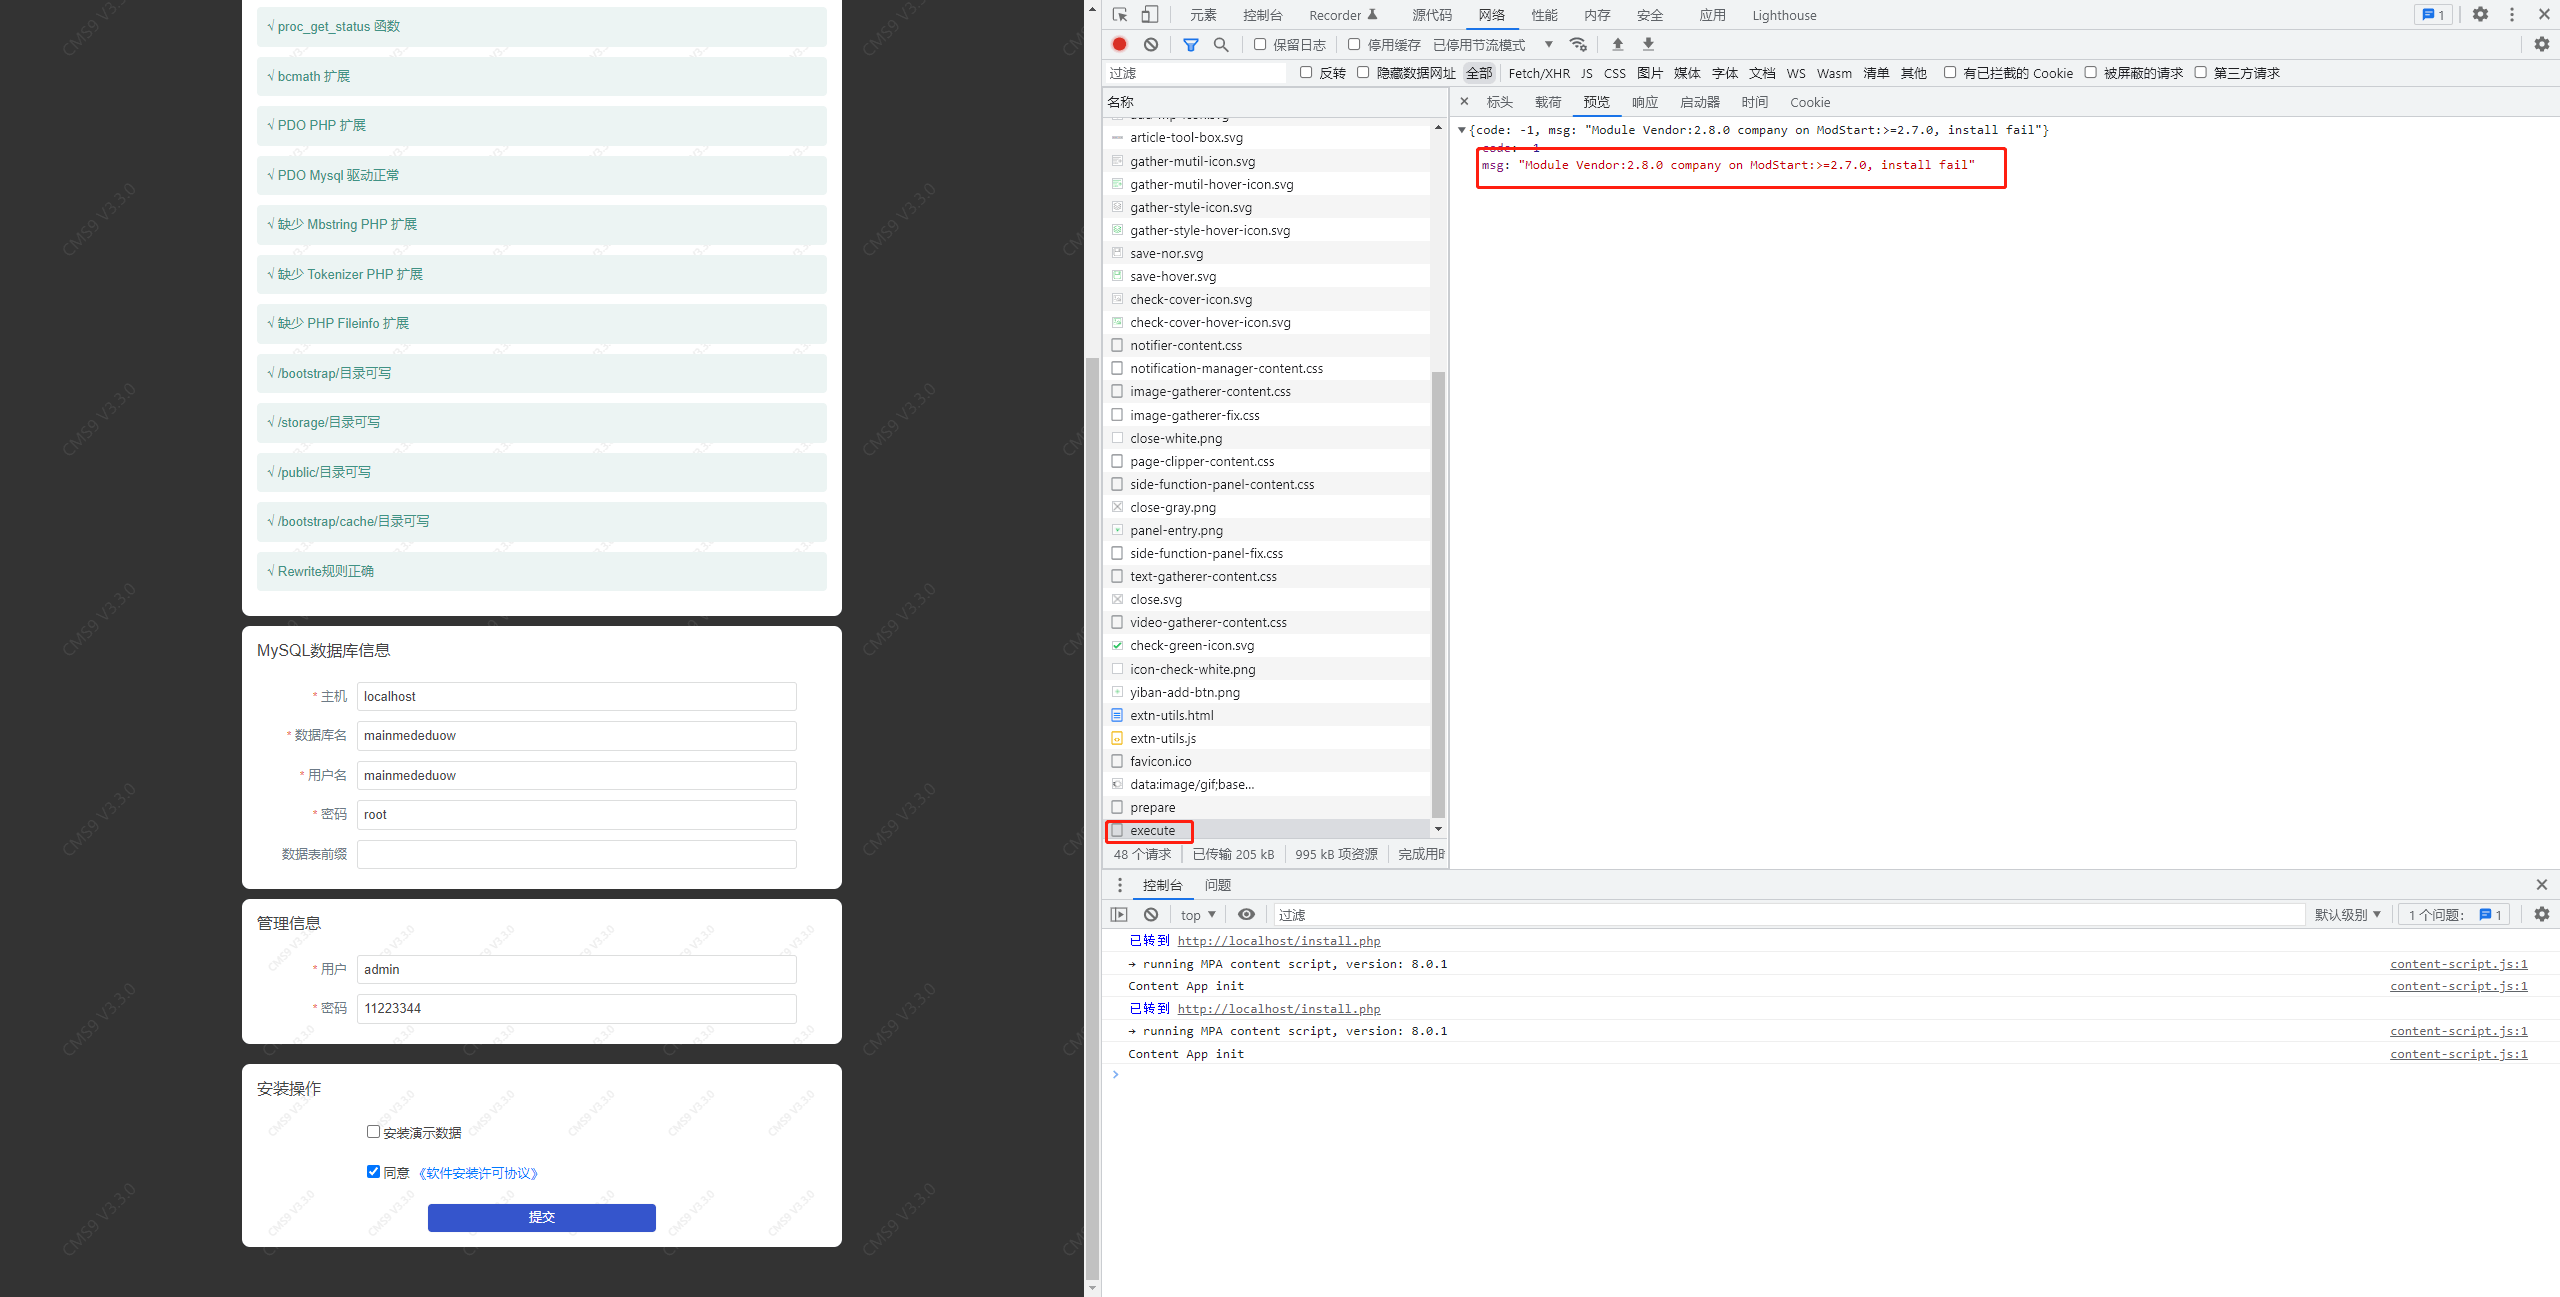Switch to Sources tab

(1432, 15)
